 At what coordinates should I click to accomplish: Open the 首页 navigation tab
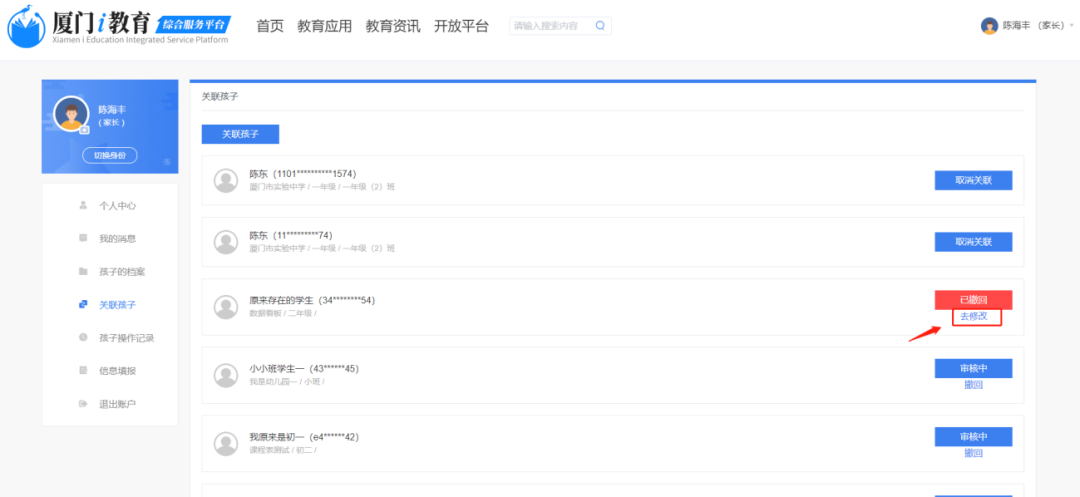coord(270,26)
